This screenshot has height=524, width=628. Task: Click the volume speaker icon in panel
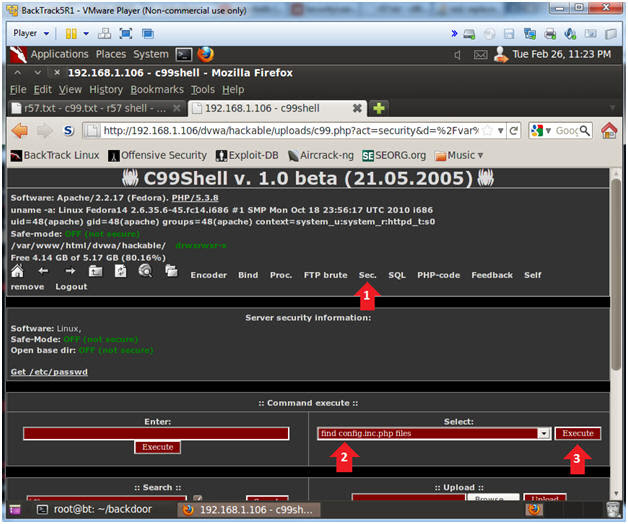click(457, 55)
